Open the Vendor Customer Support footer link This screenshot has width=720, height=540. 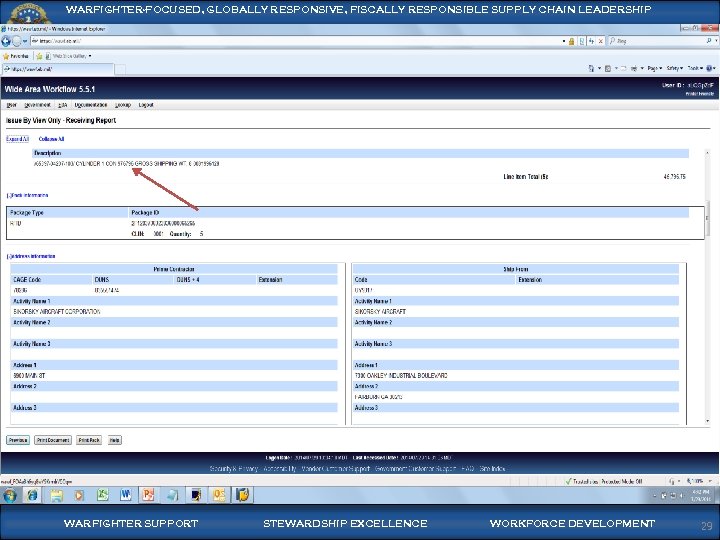(335, 469)
